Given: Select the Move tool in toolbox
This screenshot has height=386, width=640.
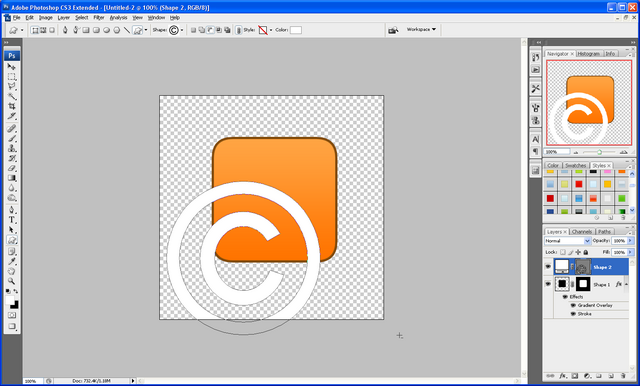Looking at the screenshot, I should click(12, 67).
